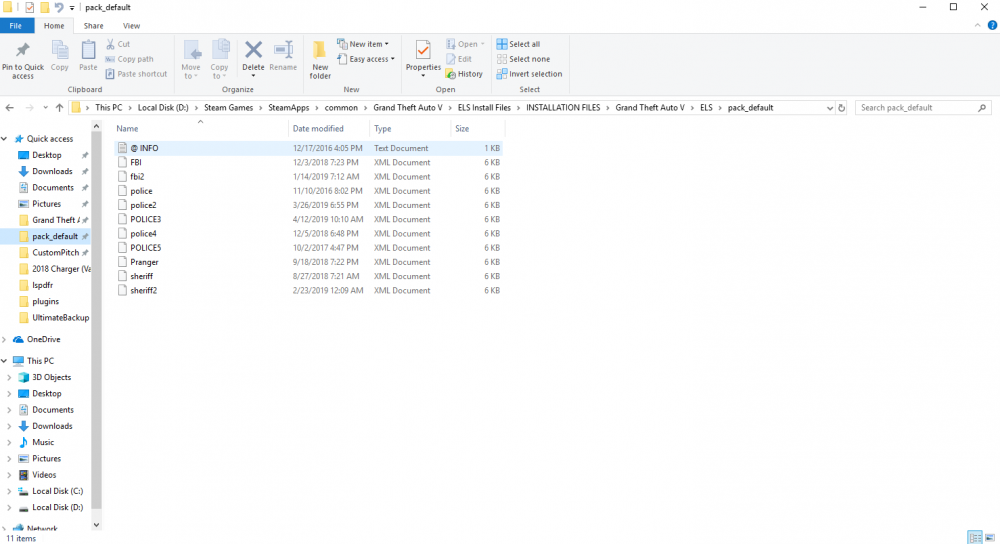Open UltimateBackup folder in sidebar
This screenshot has height=544, width=1000.
(61, 318)
